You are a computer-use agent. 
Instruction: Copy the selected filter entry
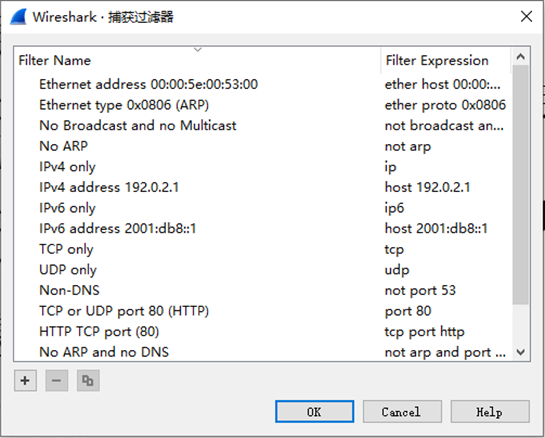(x=88, y=381)
